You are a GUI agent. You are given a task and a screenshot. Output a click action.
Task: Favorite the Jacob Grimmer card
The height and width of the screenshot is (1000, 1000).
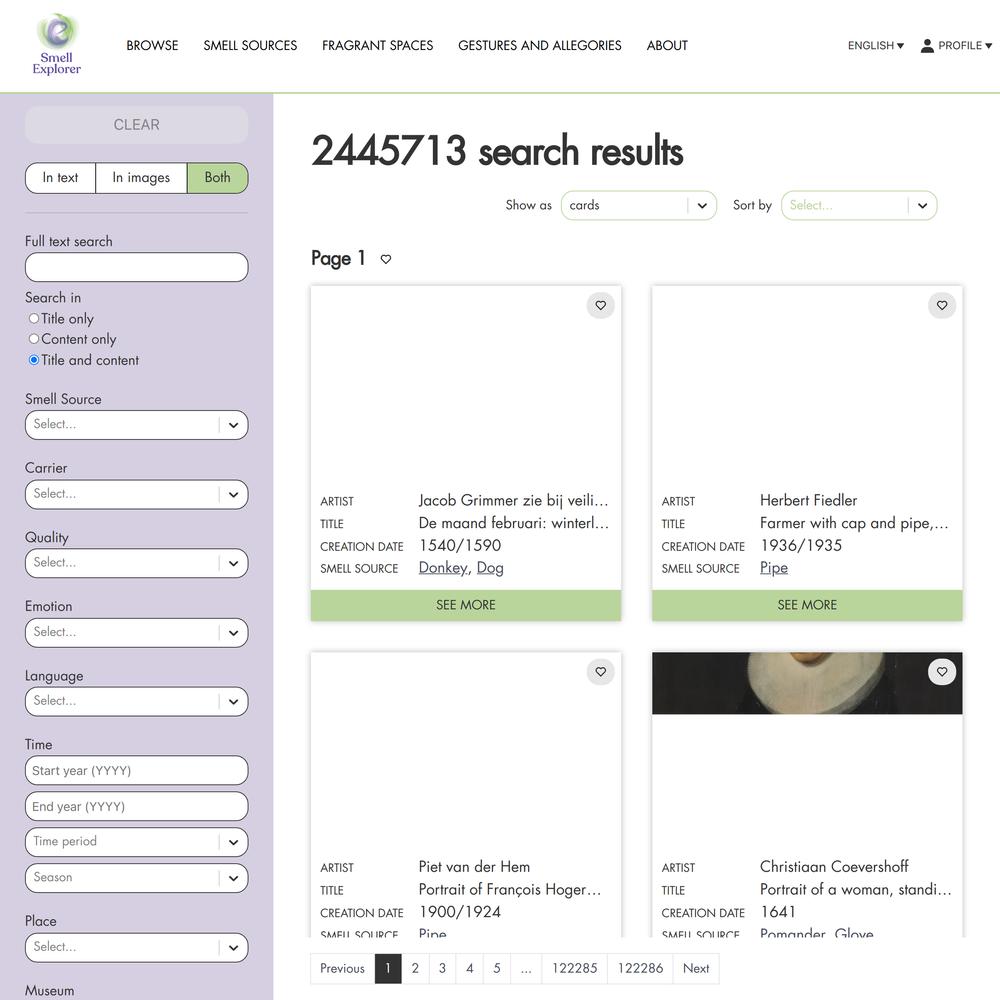(x=600, y=305)
